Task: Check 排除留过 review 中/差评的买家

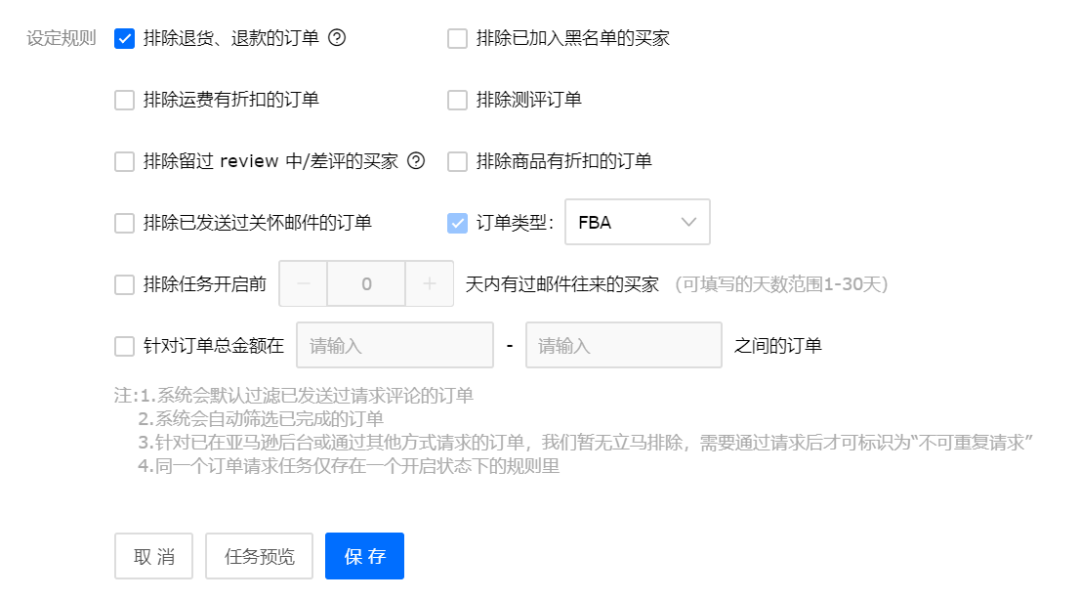Action: coord(124,160)
